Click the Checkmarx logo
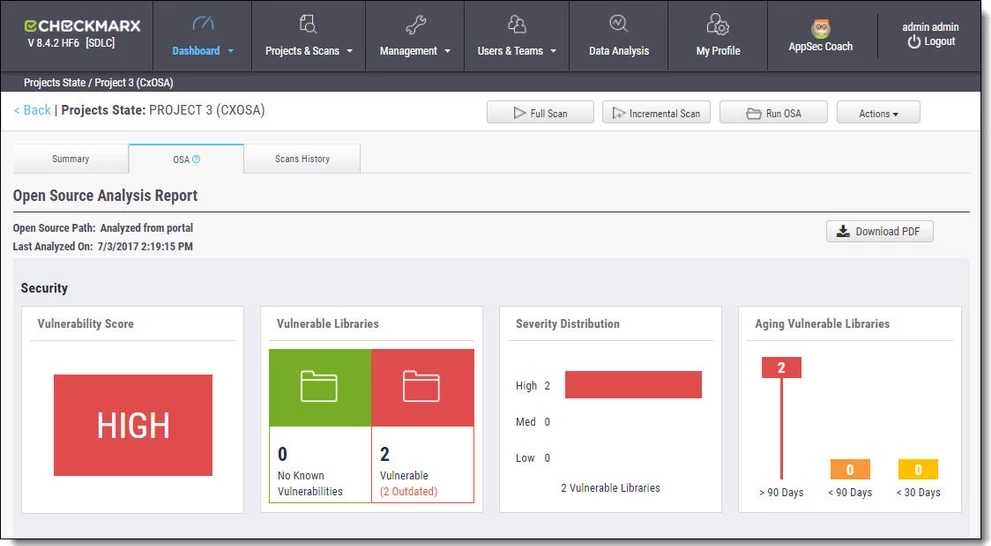The height and width of the screenshot is (546, 991). (x=82, y=26)
